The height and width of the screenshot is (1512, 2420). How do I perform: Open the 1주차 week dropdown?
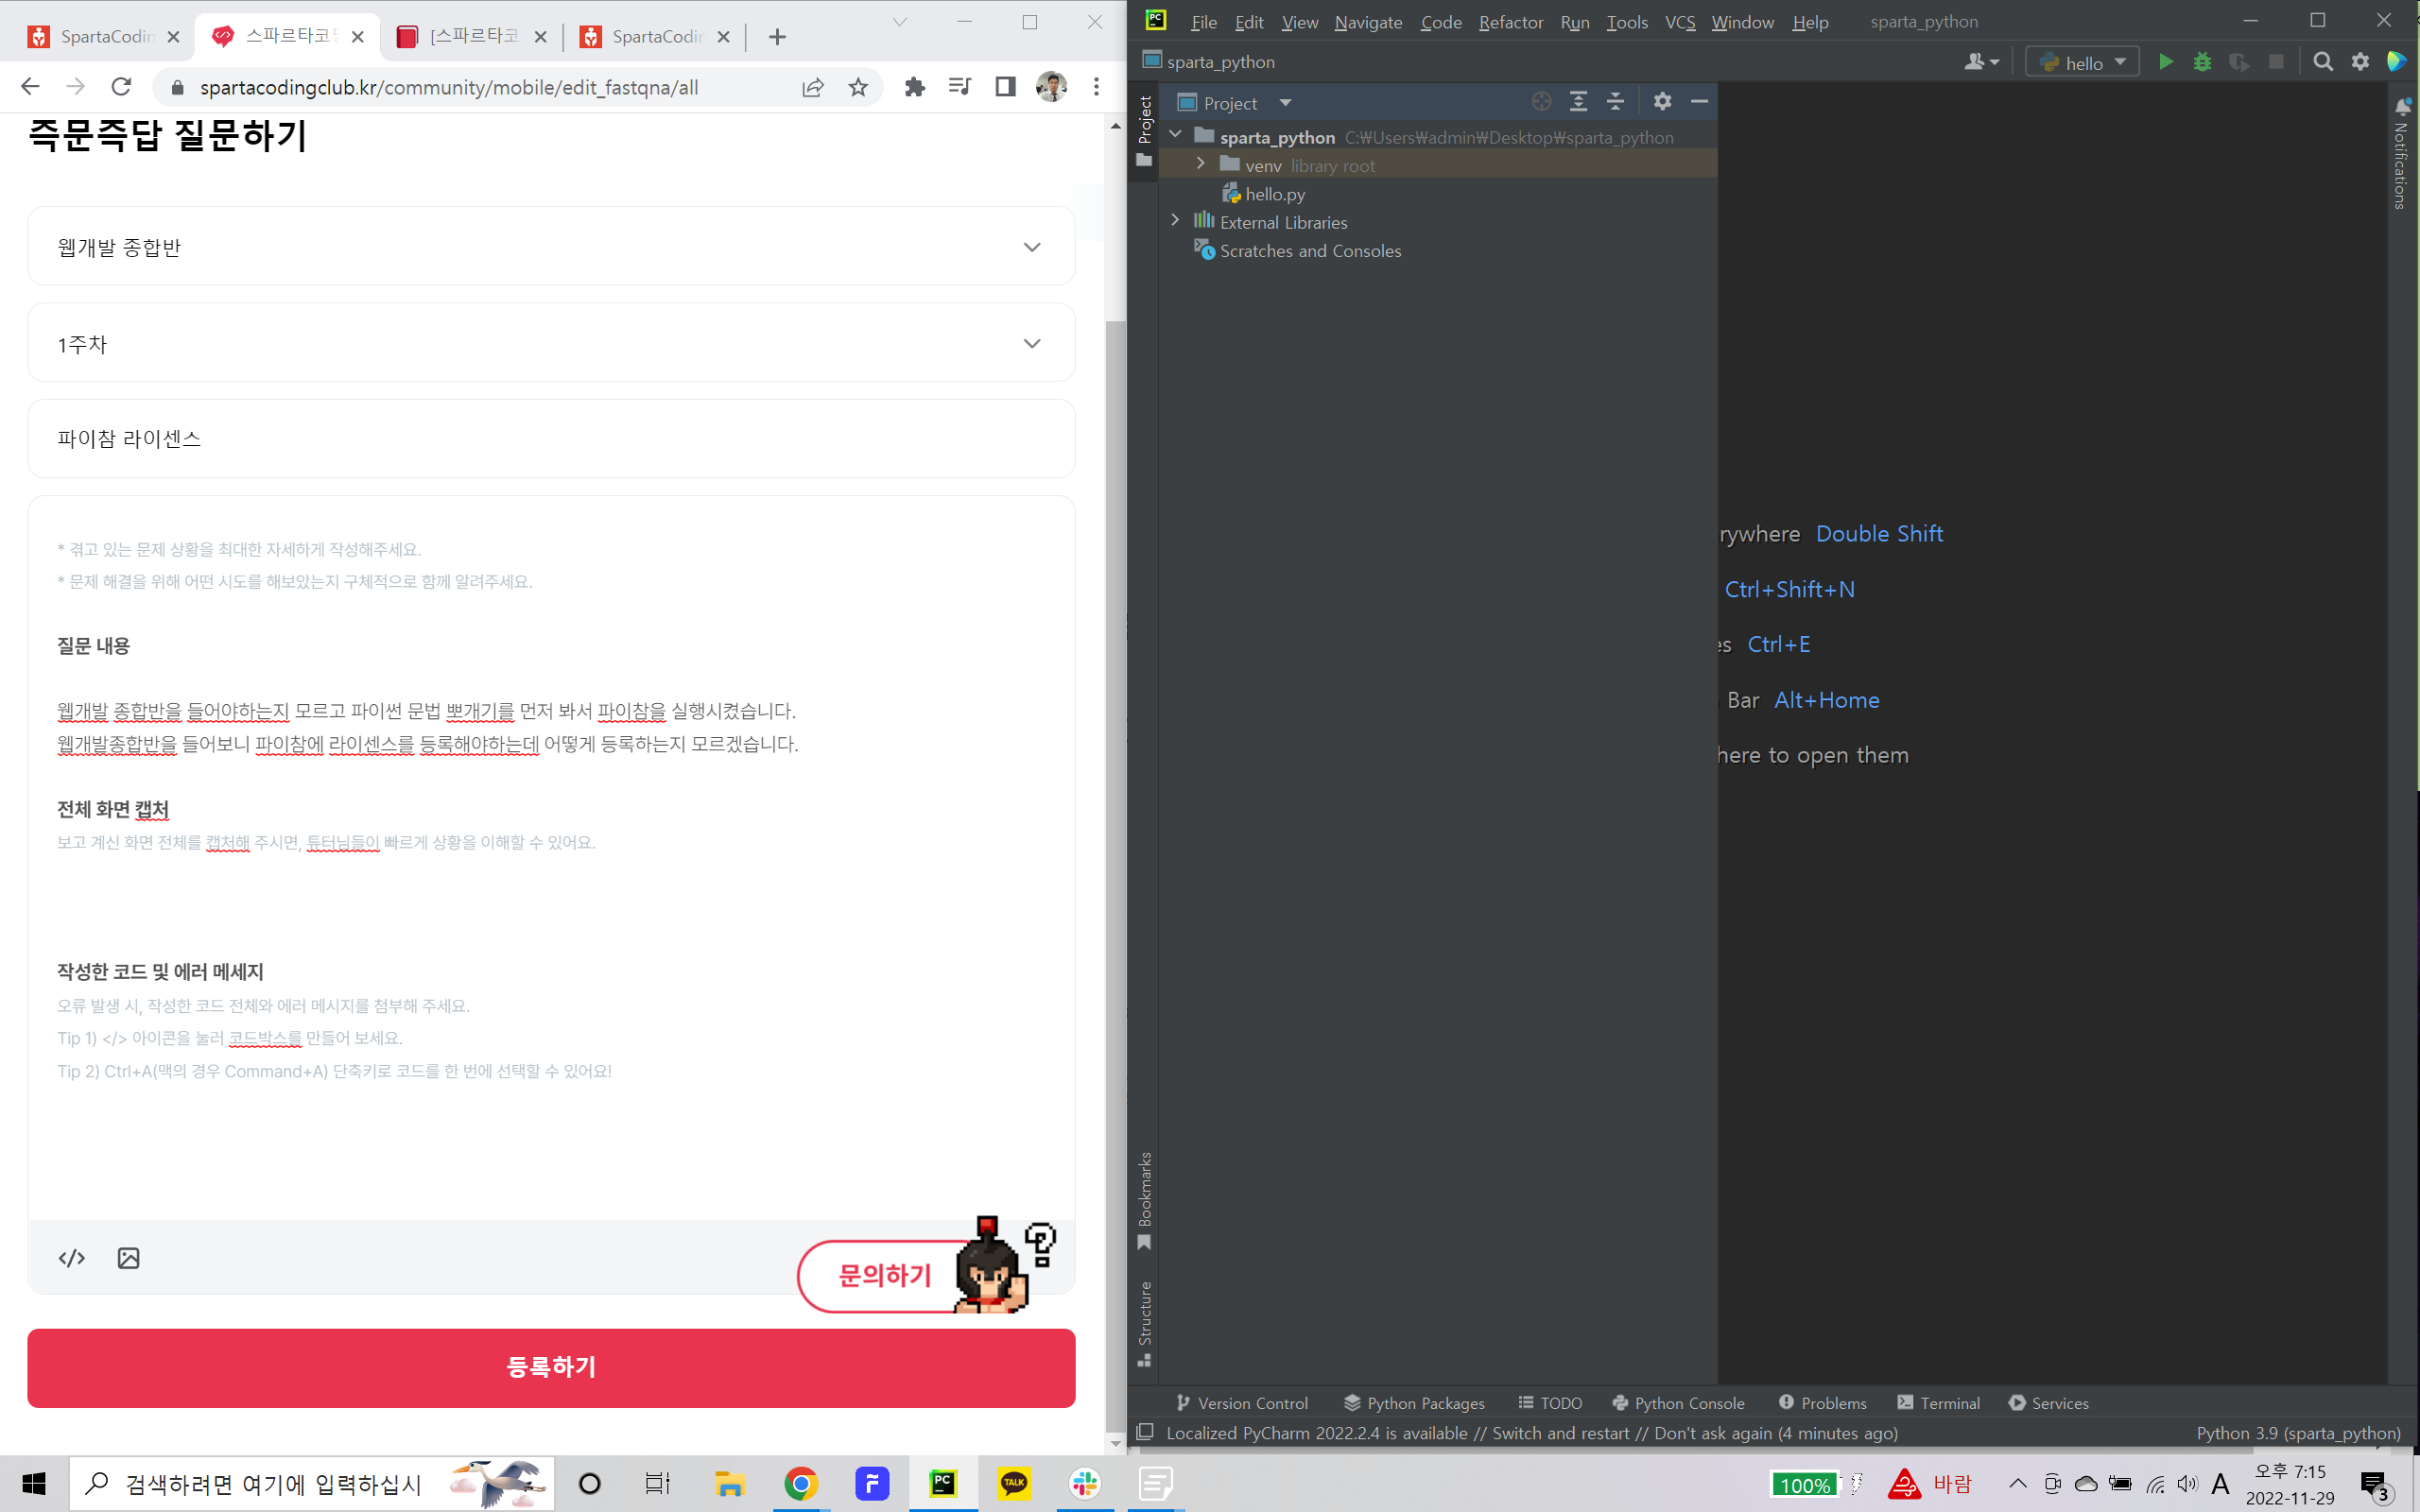click(x=551, y=343)
